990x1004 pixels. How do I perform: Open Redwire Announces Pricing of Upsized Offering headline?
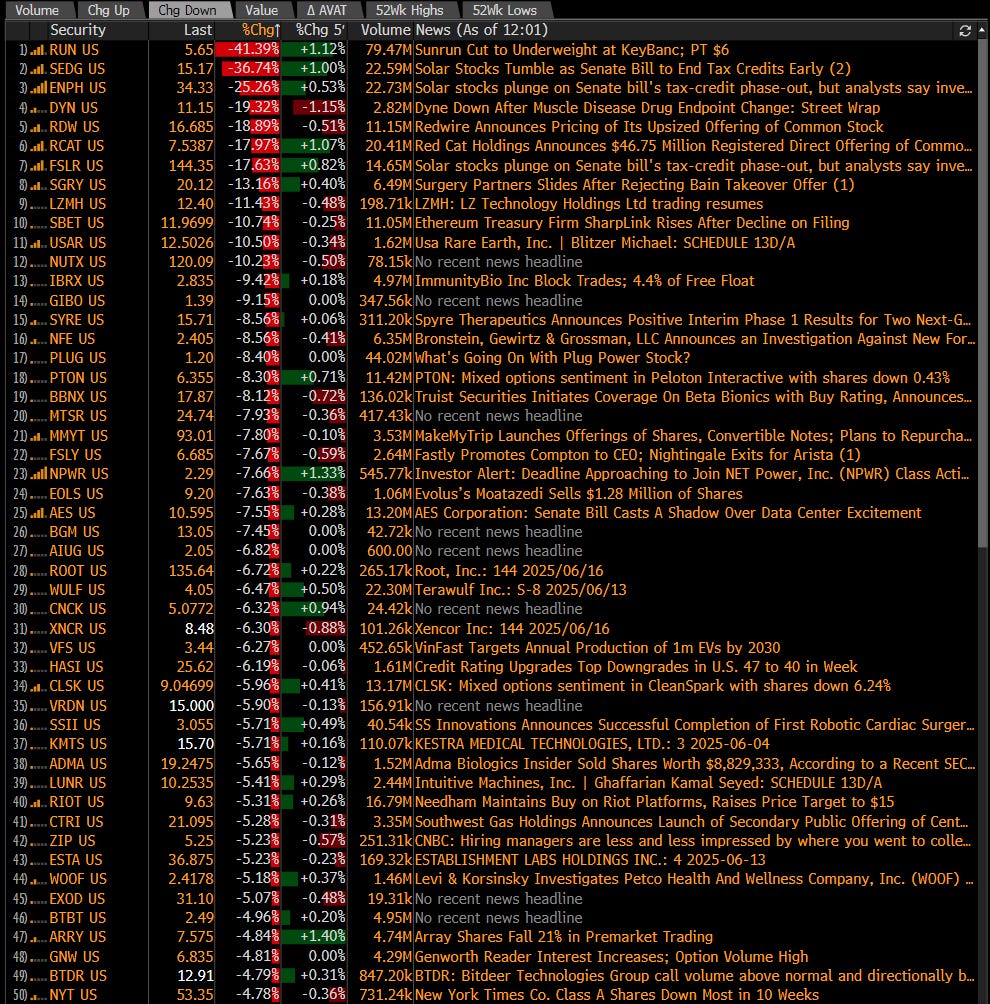[649, 127]
